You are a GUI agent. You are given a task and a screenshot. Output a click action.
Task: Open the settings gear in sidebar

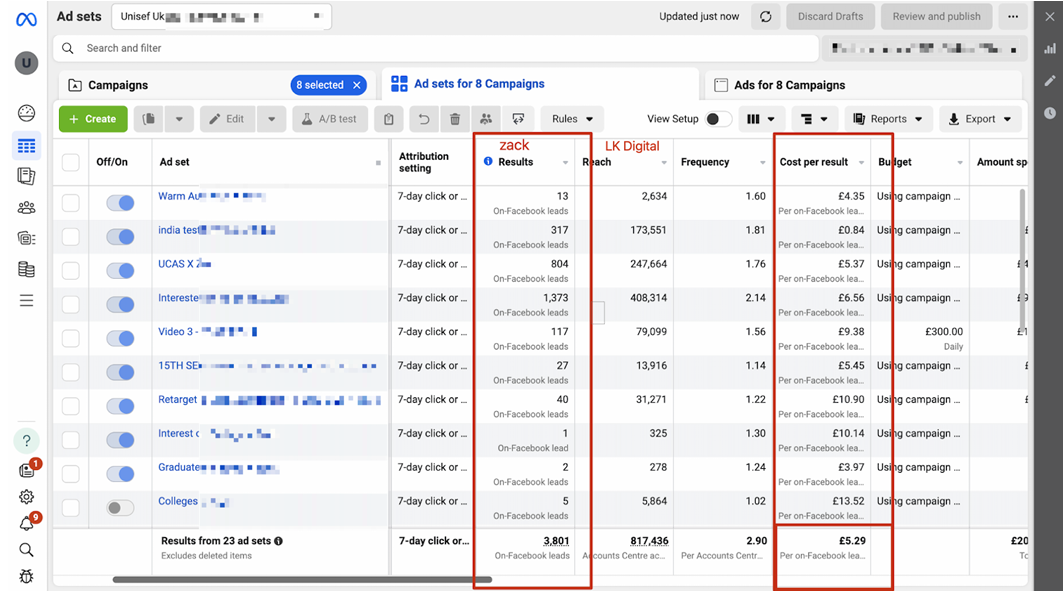26,497
